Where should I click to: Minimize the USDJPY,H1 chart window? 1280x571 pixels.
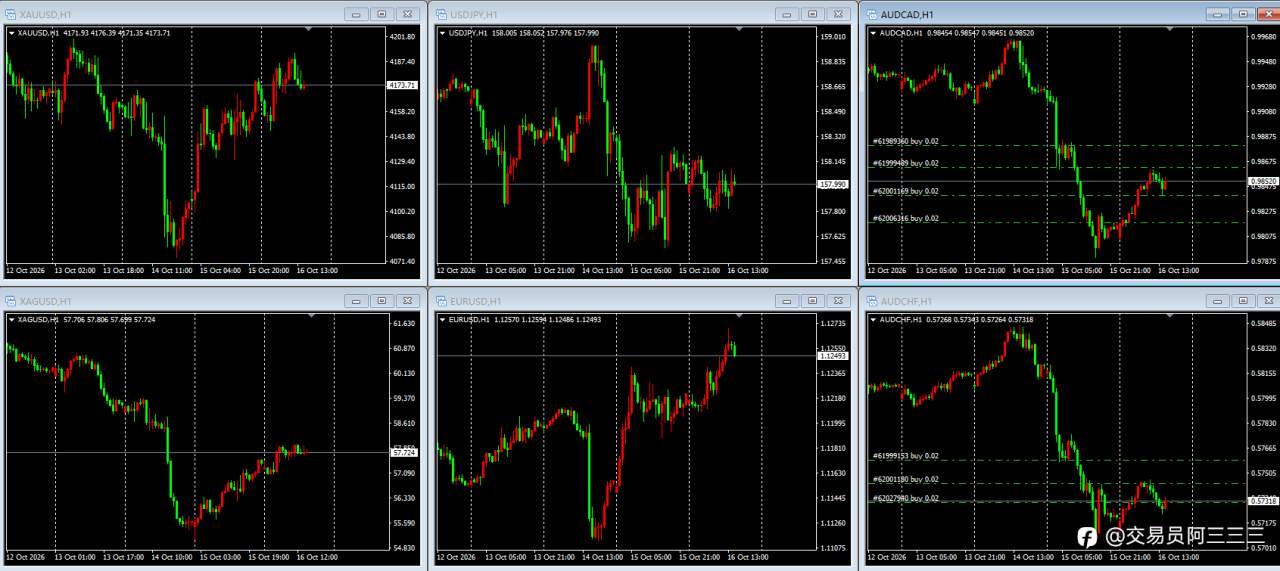(x=787, y=14)
